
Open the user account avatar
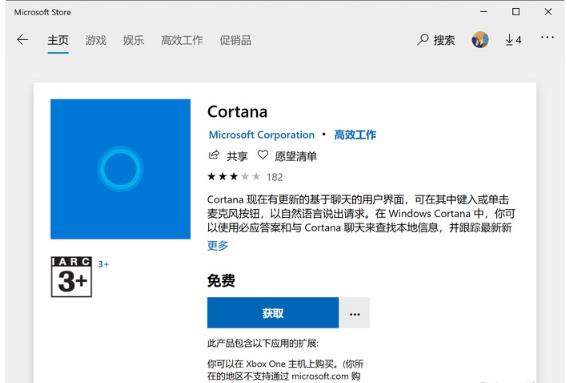coord(480,40)
